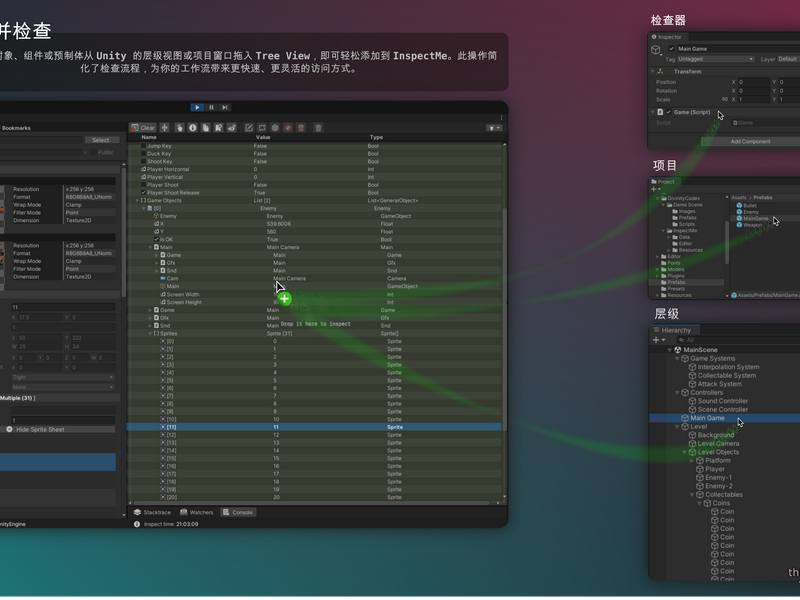Collapse the Sprites array row
800x600 pixels.
tap(150, 334)
